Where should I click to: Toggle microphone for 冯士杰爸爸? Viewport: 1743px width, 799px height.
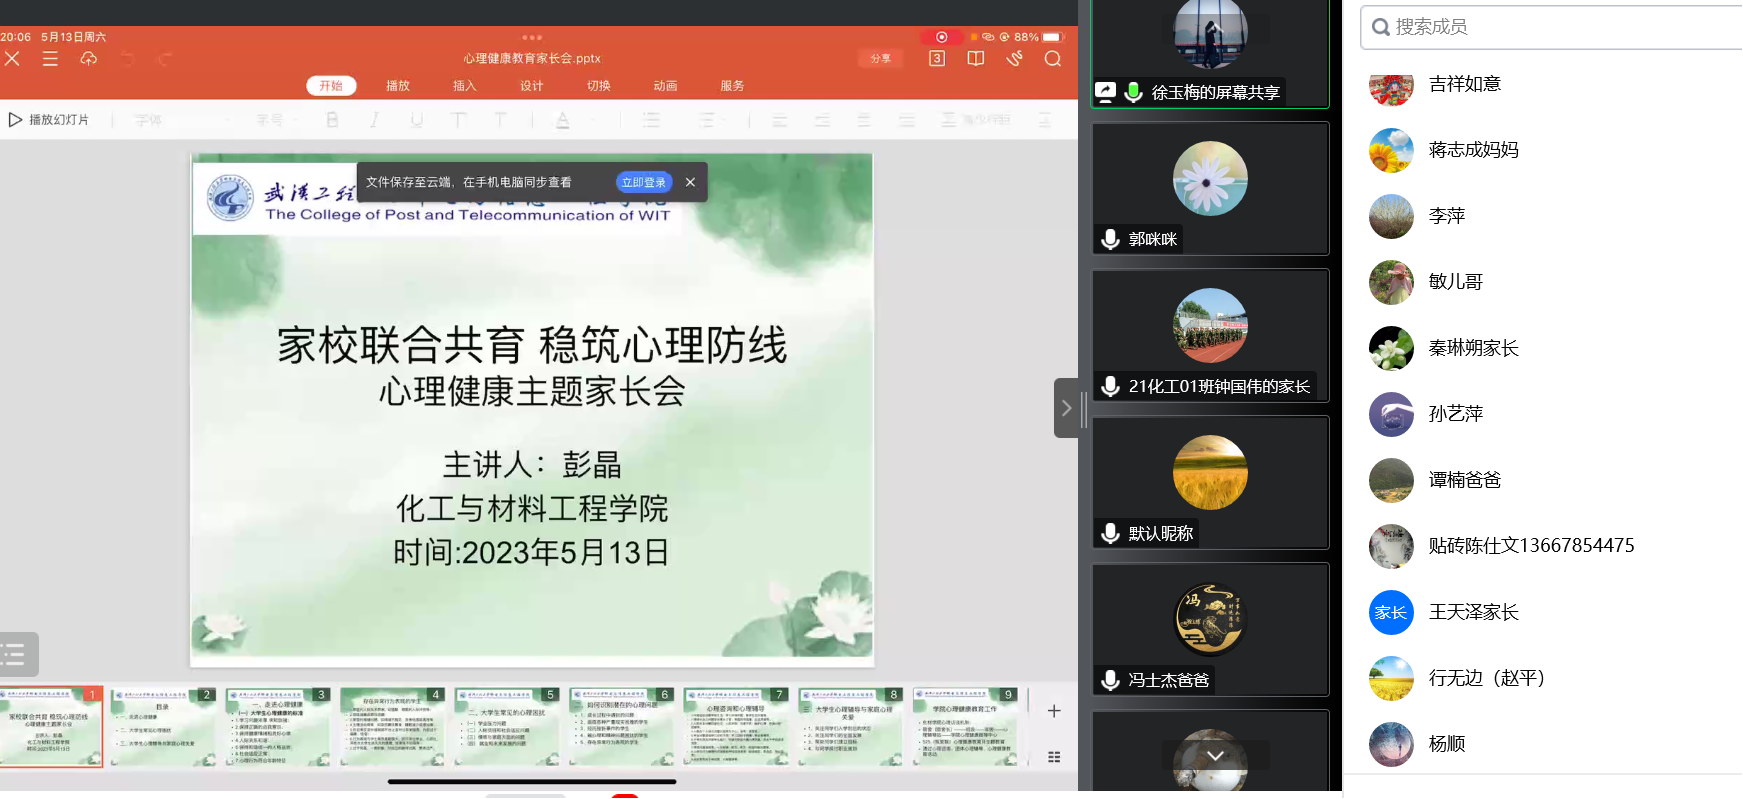tap(1110, 680)
